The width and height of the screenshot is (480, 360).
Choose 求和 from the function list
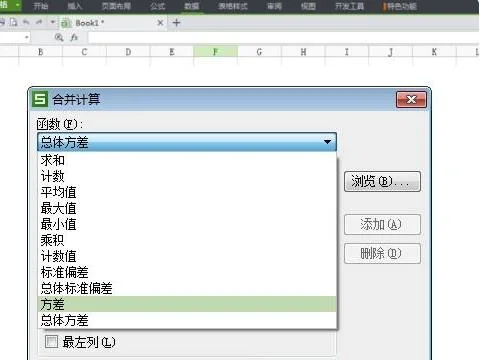(187, 160)
